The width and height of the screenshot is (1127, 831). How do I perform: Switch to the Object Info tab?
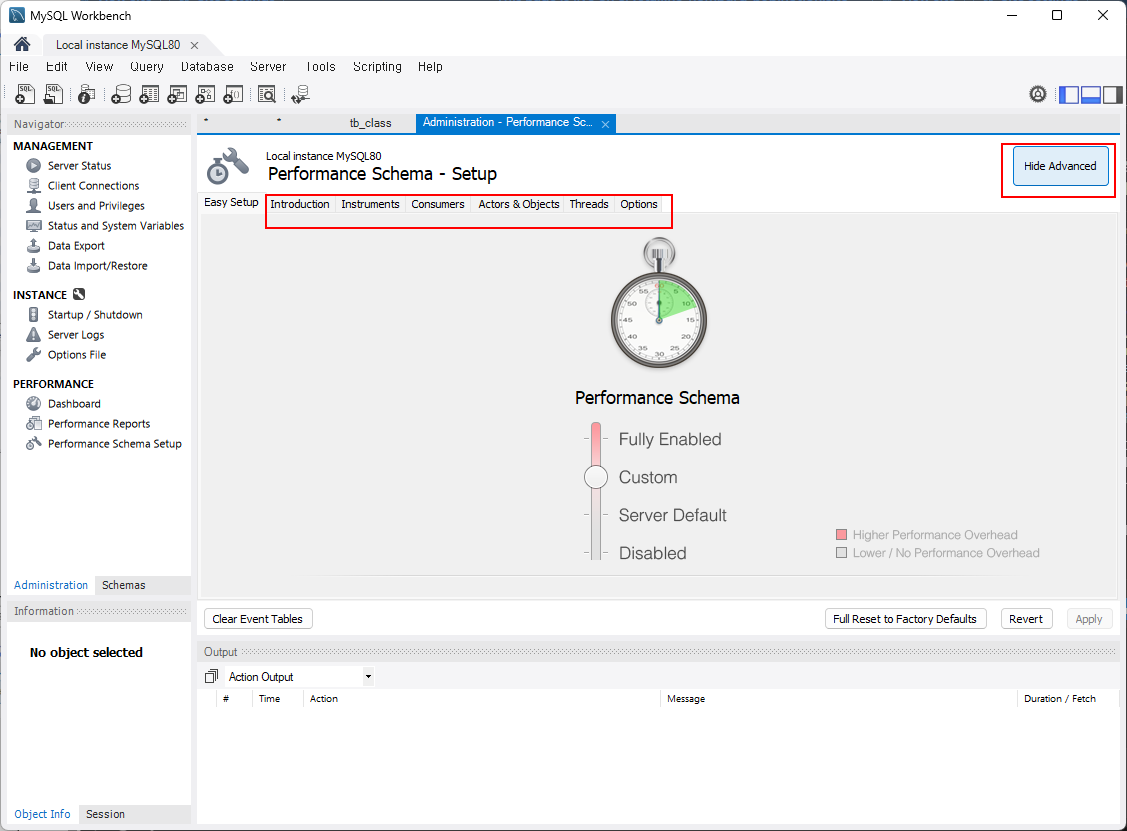click(x=42, y=814)
